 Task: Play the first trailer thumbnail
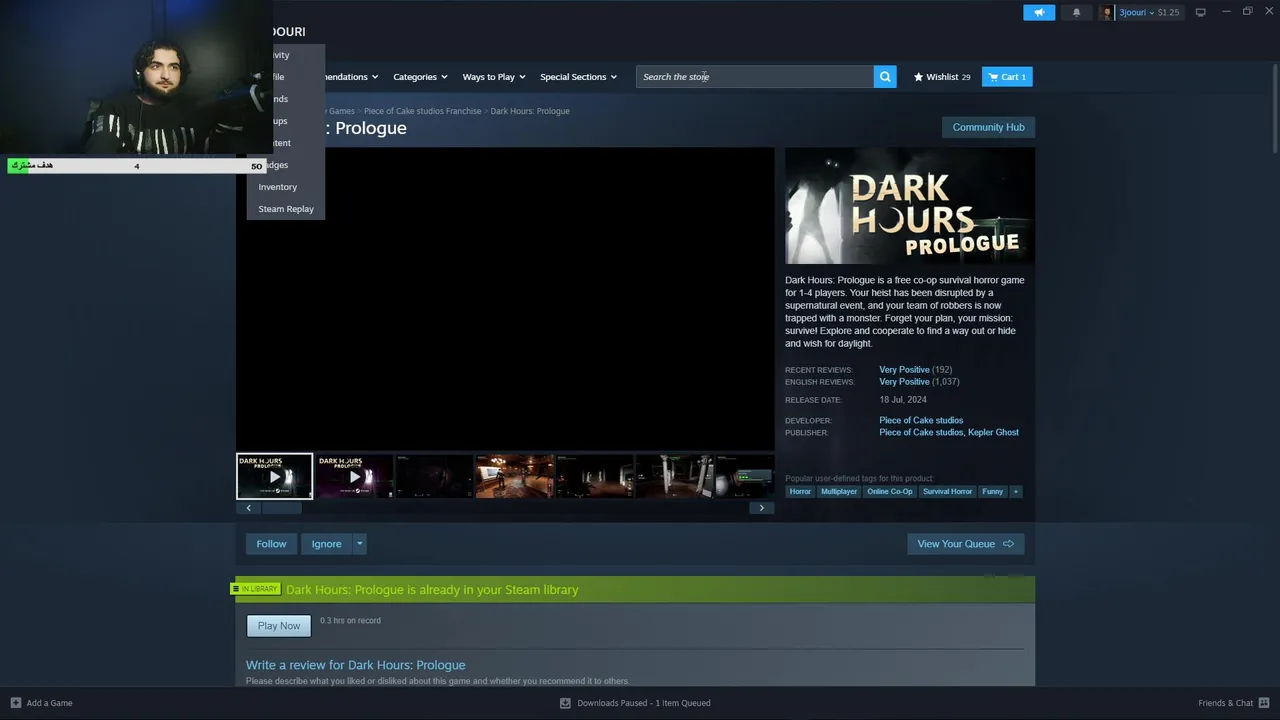(x=274, y=476)
